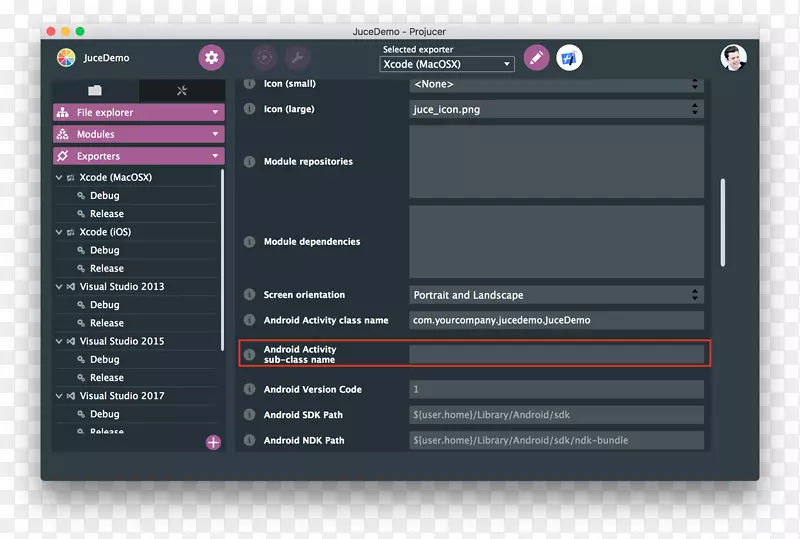This screenshot has width=800, height=539.
Task: Collapse the Exporters panel
Action: pyautogui.click(x=215, y=156)
